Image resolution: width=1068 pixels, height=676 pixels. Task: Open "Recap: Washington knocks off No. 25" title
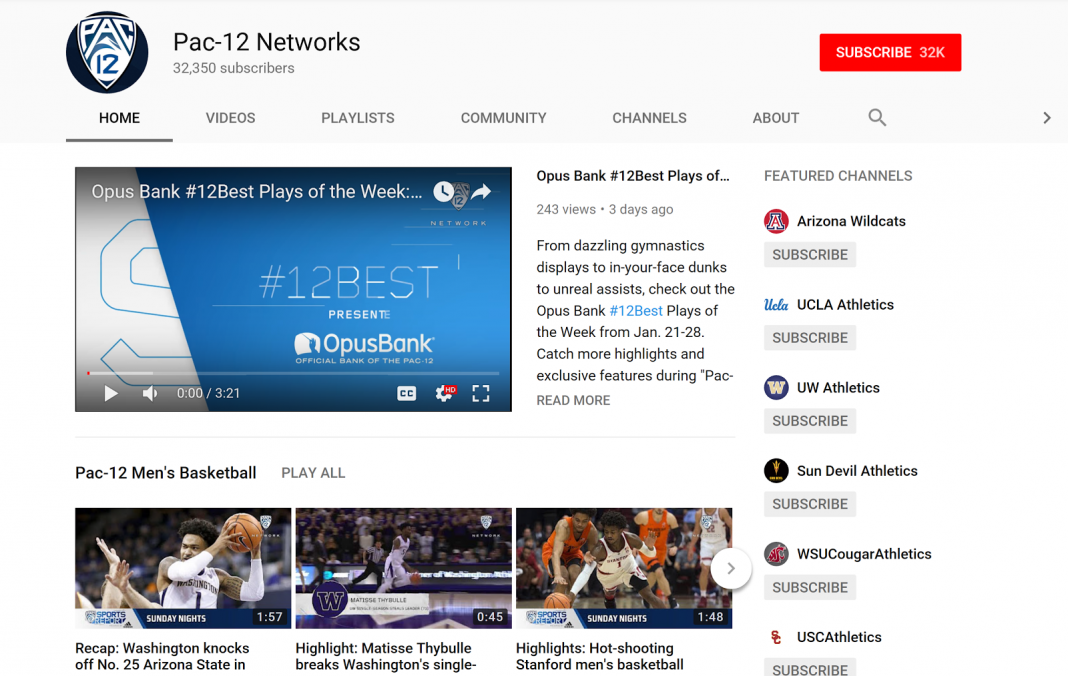click(162, 656)
